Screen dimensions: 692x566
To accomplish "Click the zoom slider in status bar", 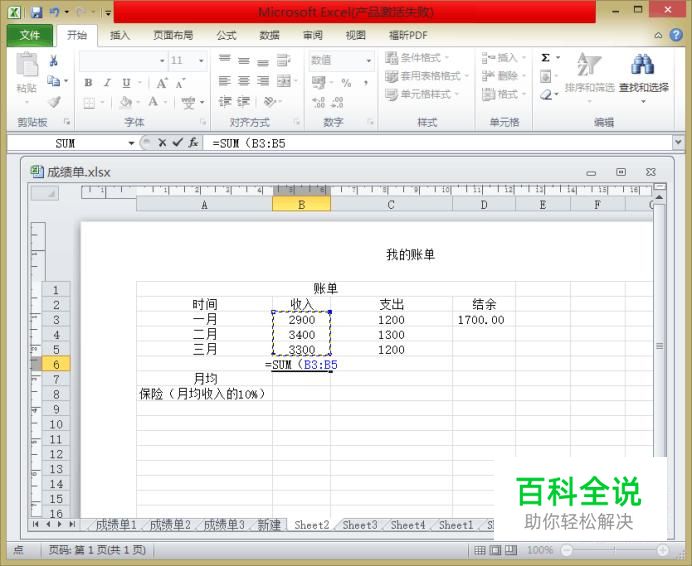I will pos(614,550).
